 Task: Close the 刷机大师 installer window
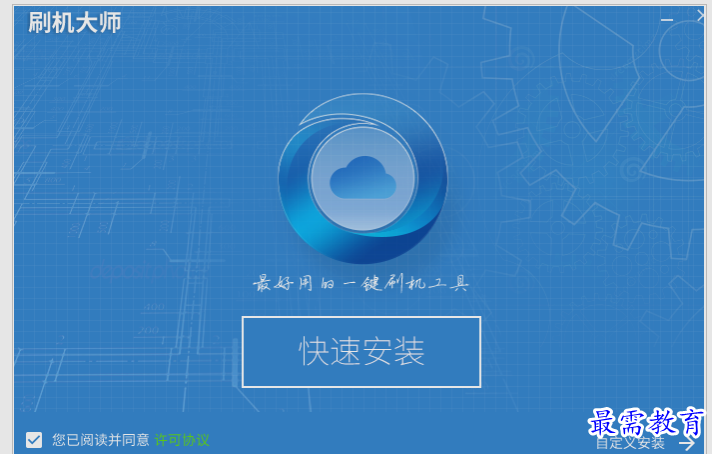click(x=702, y=16)
